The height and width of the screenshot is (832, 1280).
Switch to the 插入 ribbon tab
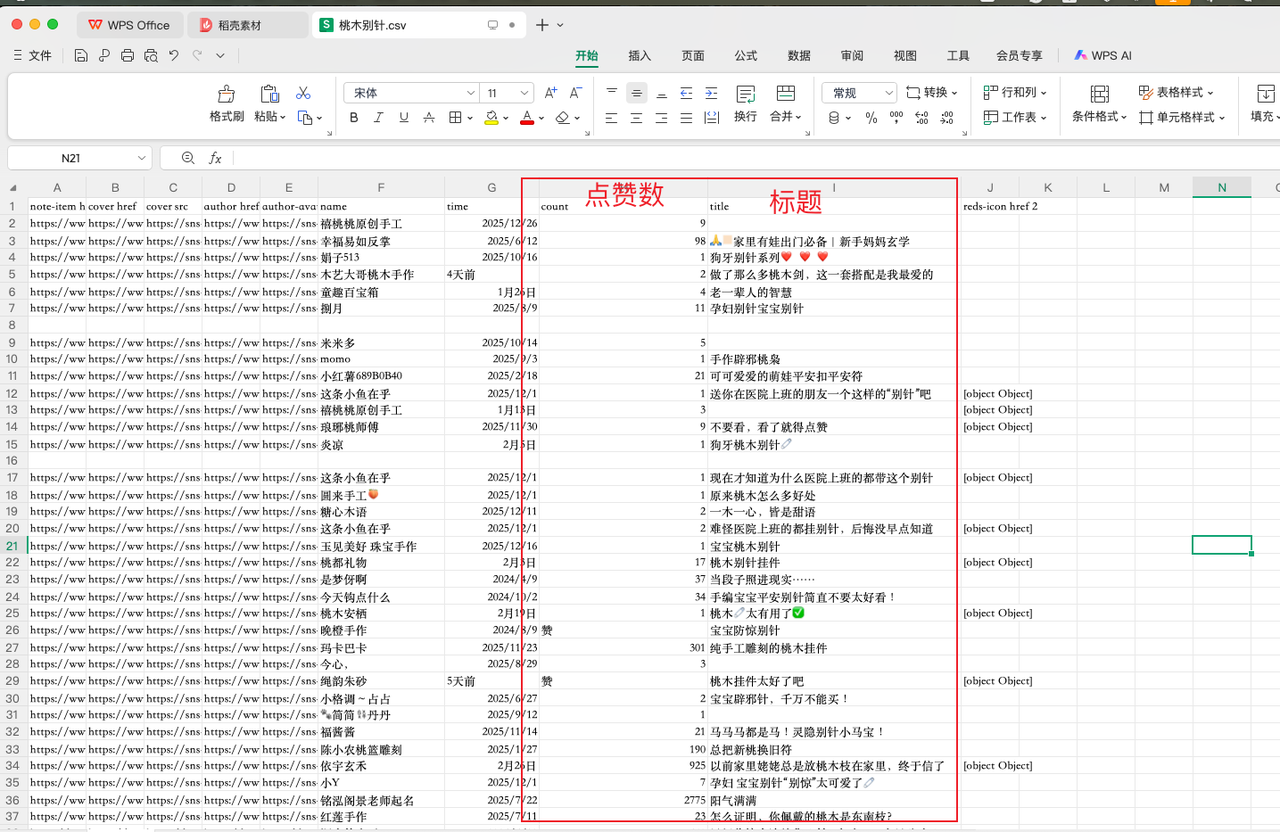tap(639, 56)
